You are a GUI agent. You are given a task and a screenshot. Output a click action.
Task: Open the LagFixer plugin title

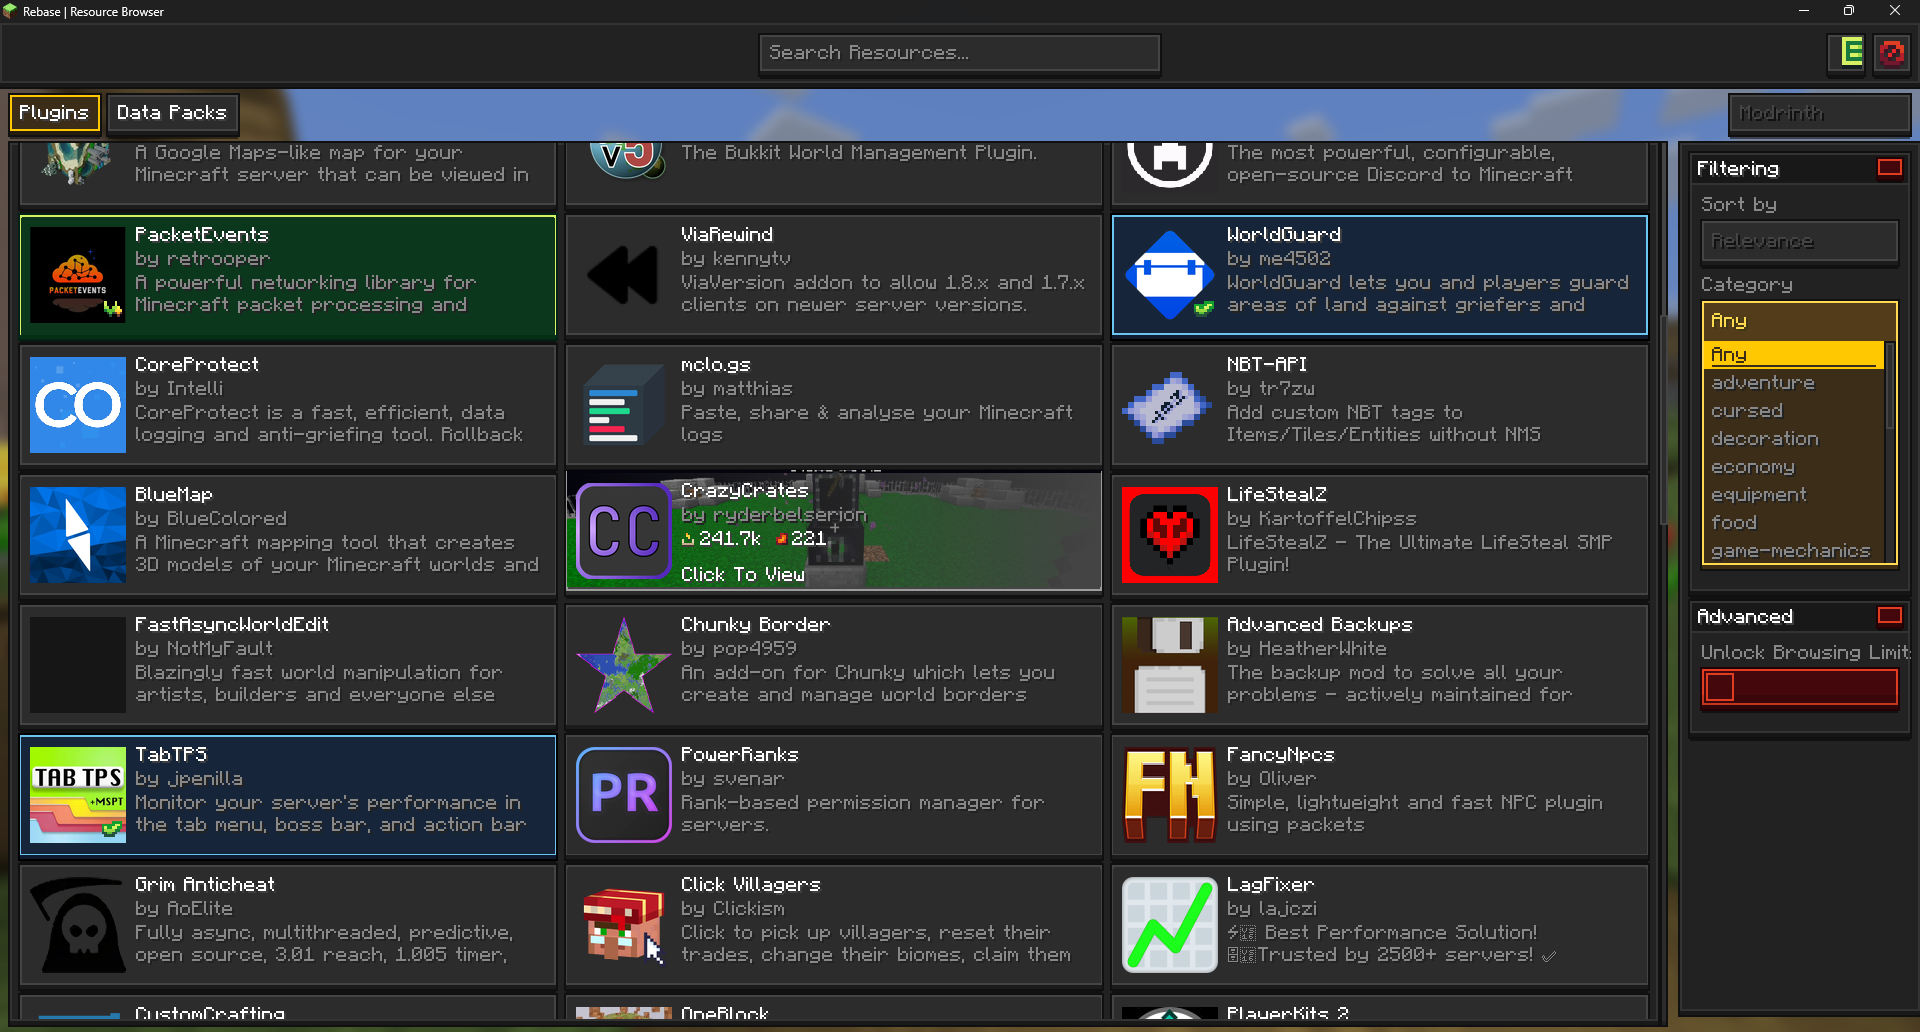pyautogui.click(x=1270, y=884)
